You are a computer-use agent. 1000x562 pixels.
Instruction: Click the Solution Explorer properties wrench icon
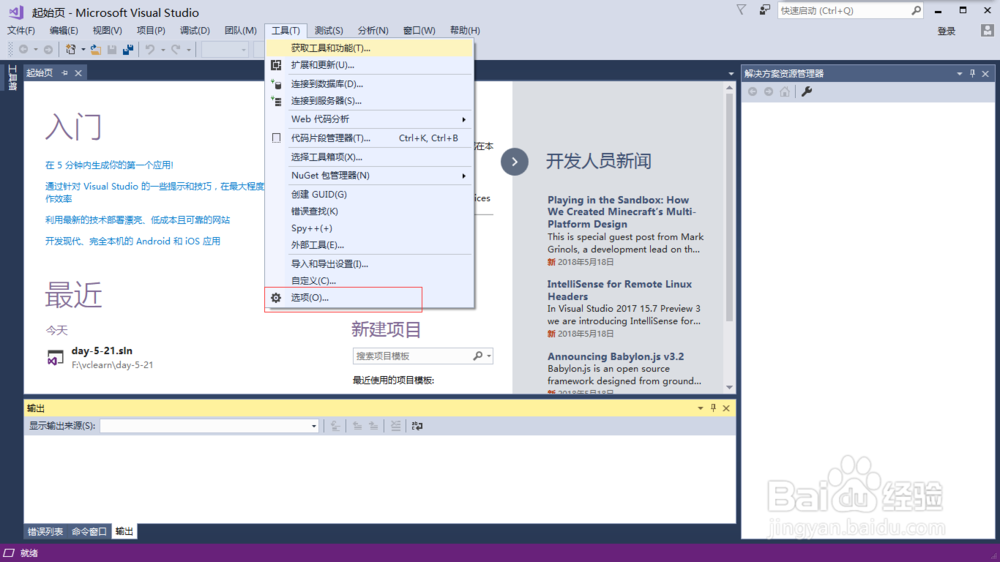click(x=807, y=92)
